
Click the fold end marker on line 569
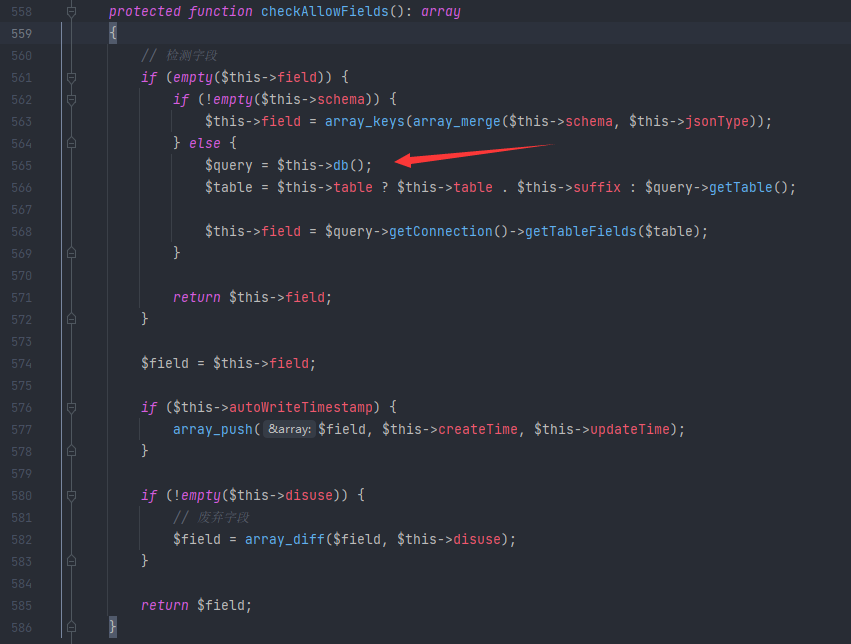(71, 253)
